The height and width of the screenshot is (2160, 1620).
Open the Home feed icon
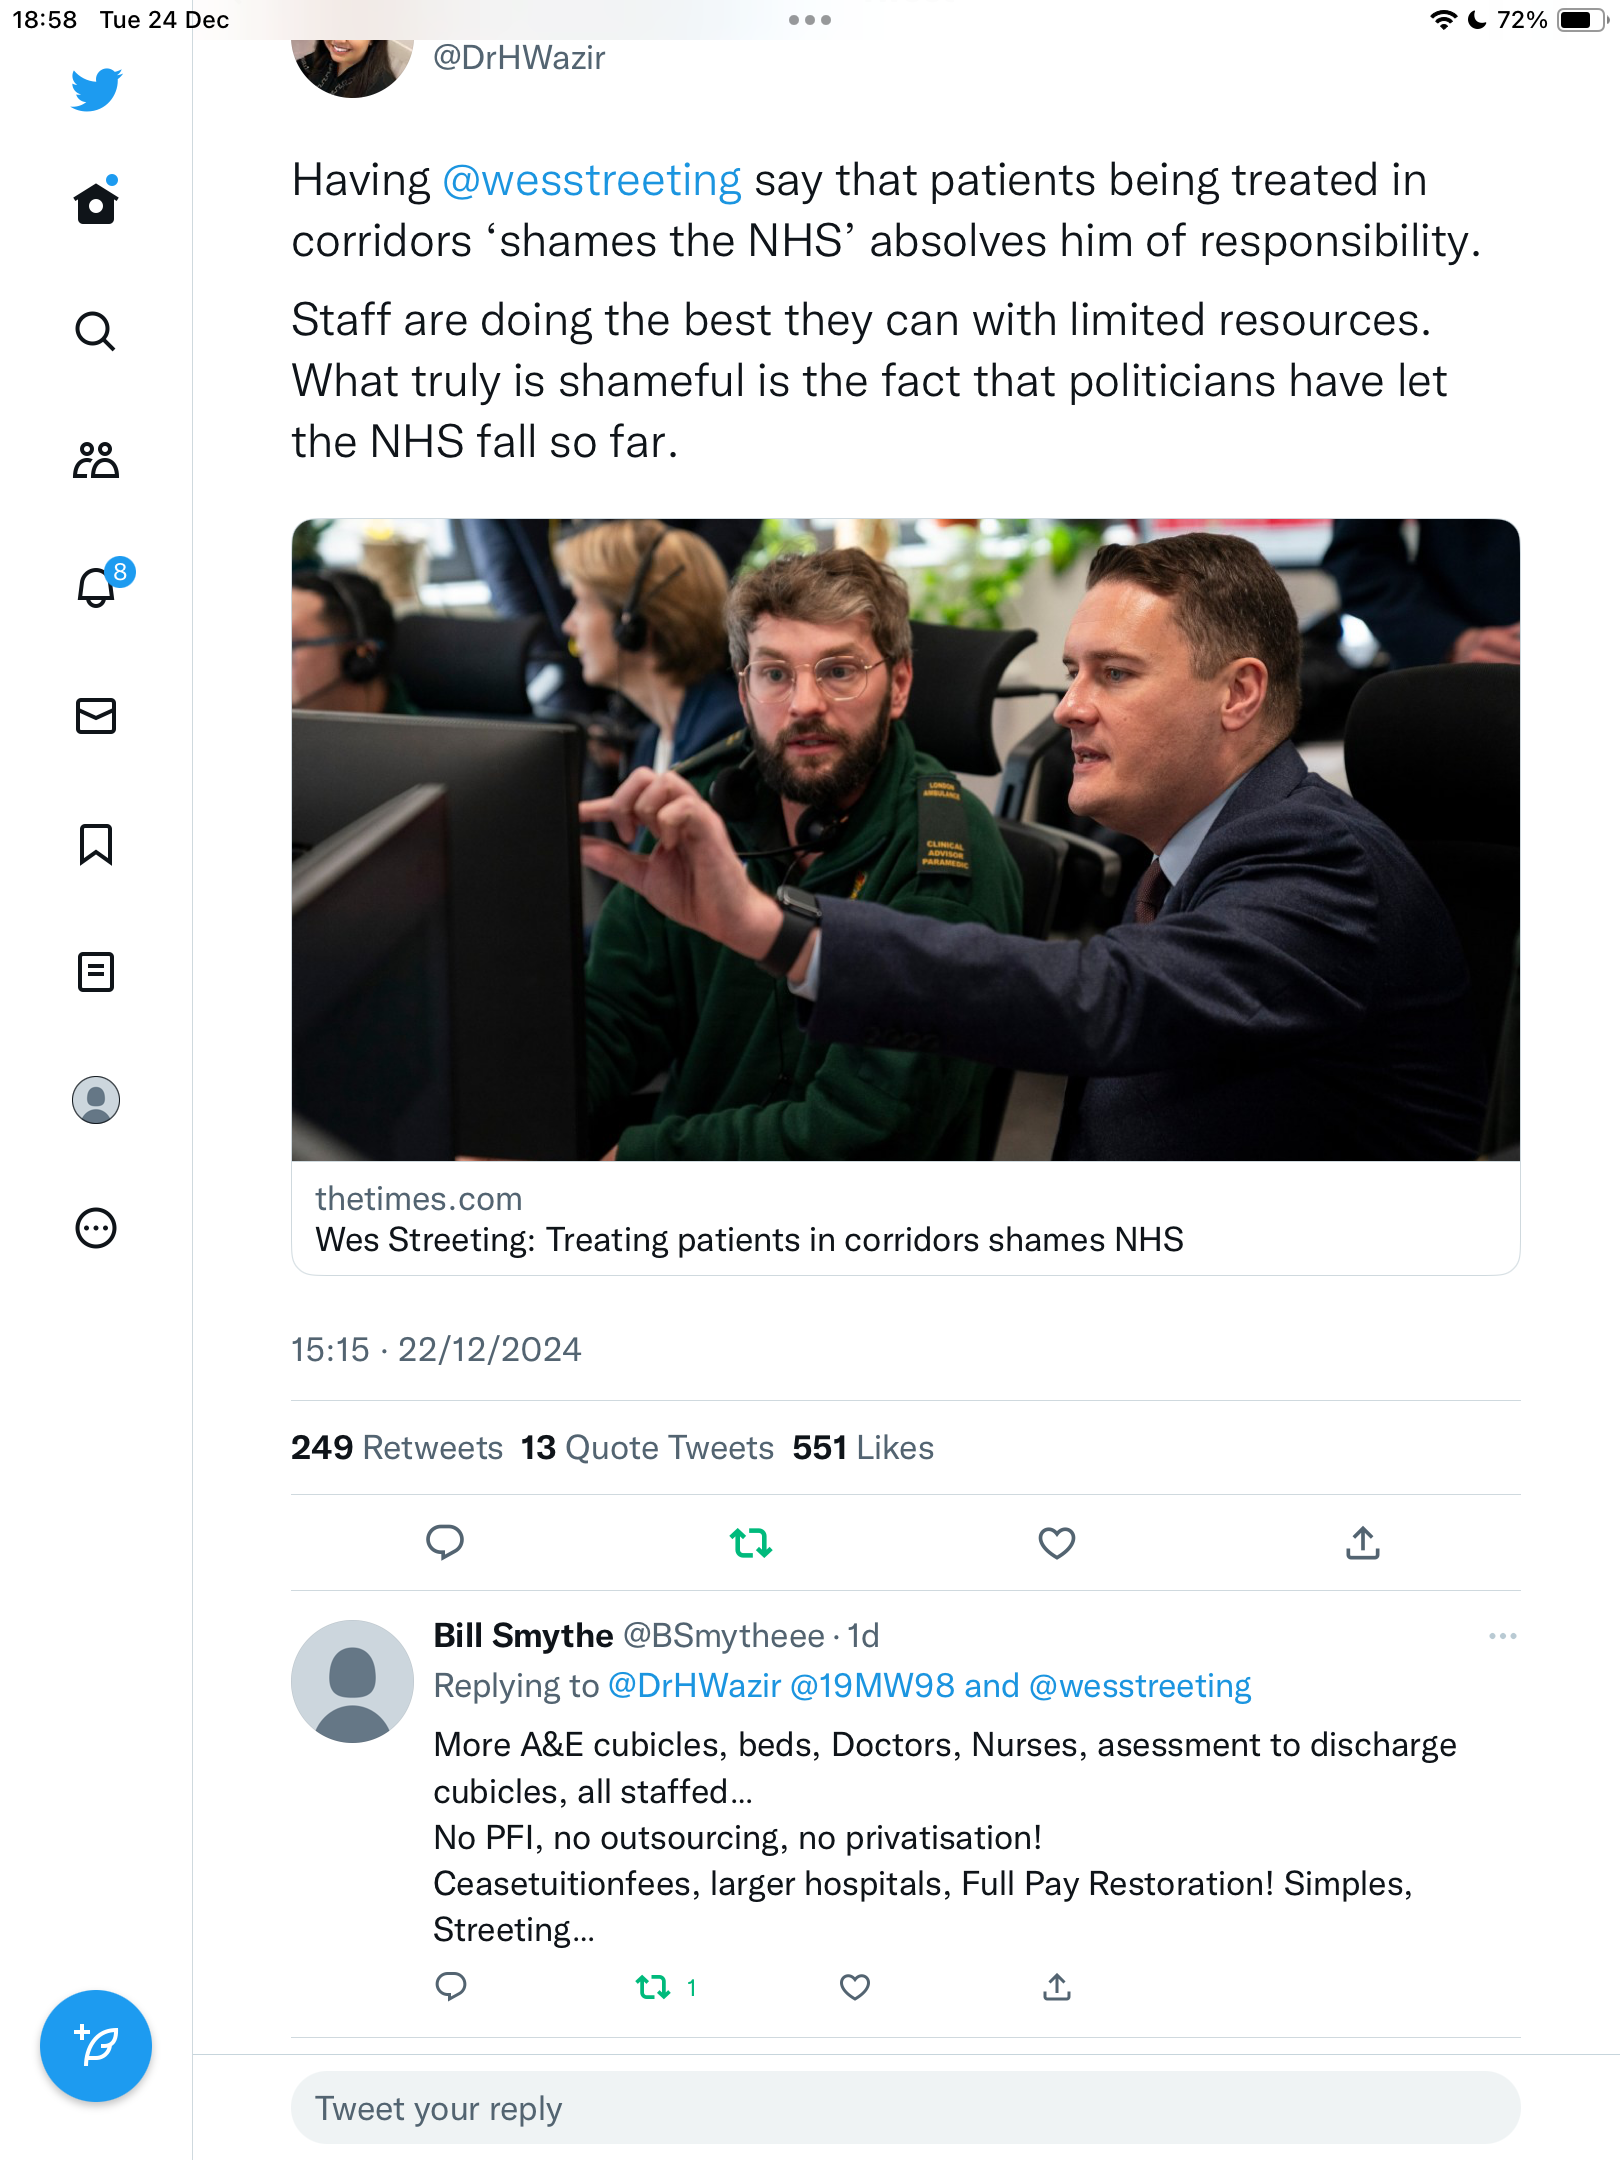point(96,203)
